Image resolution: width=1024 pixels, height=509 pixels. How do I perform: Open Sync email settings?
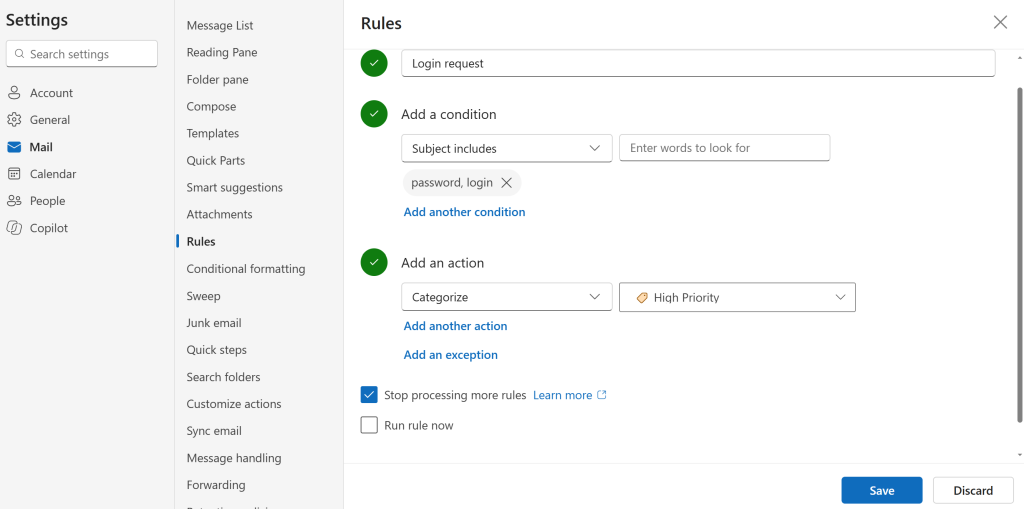[214, 431]
